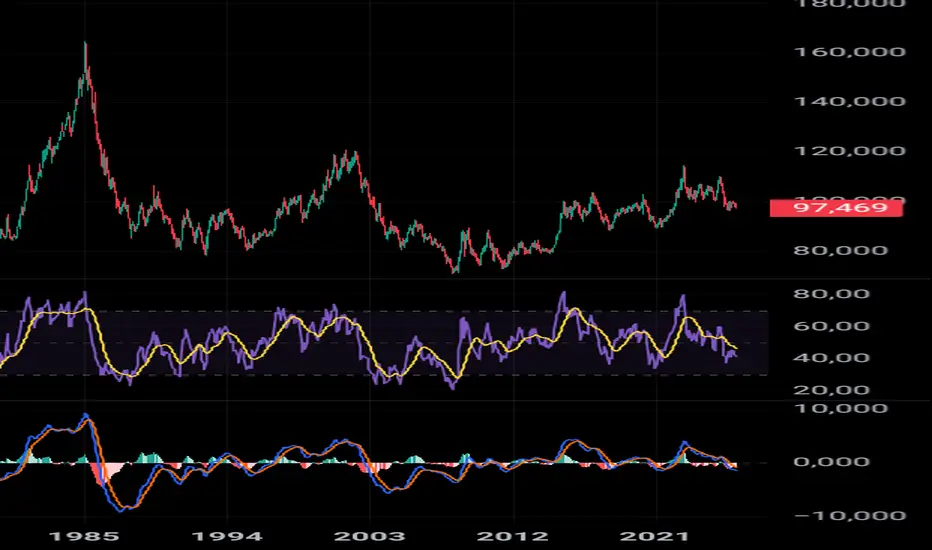Screen dimensions: 932x550
Task: Click the 140,000 price axis label
Action: pyautogui.click(x=849, y=102)
